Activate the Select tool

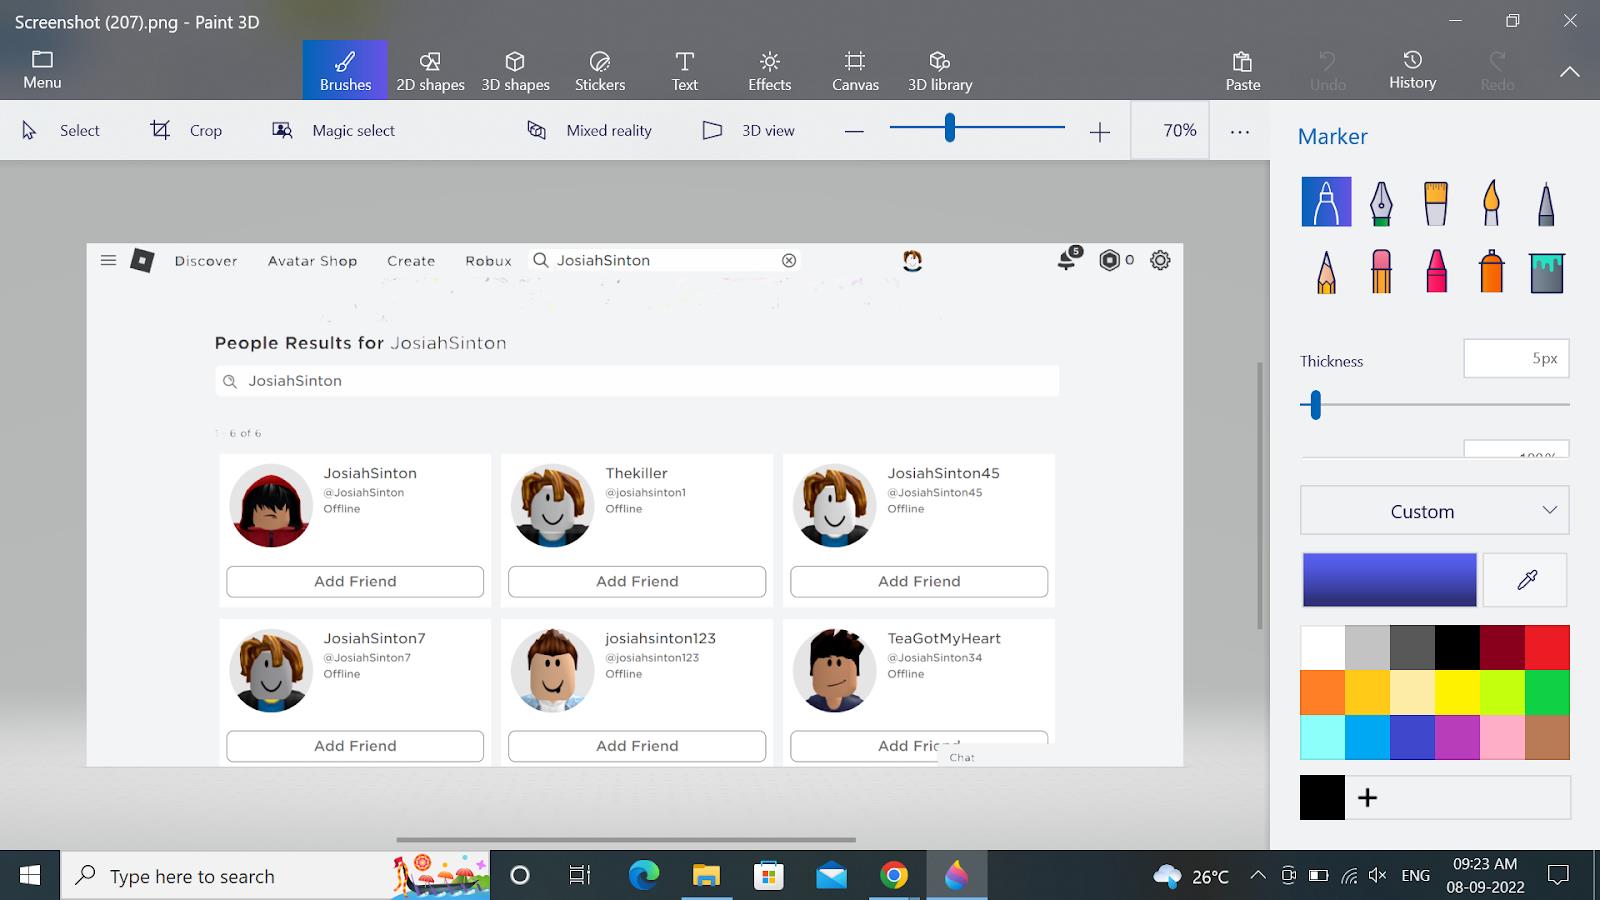pyautogui.click(x=60, y=130)
